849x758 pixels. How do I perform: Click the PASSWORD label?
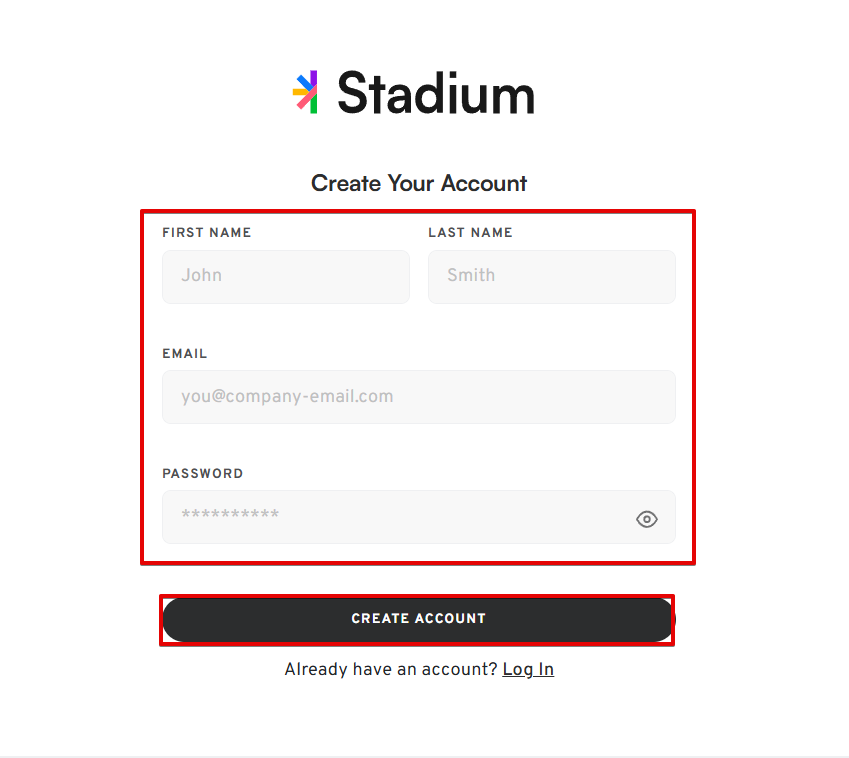[203, 474]
